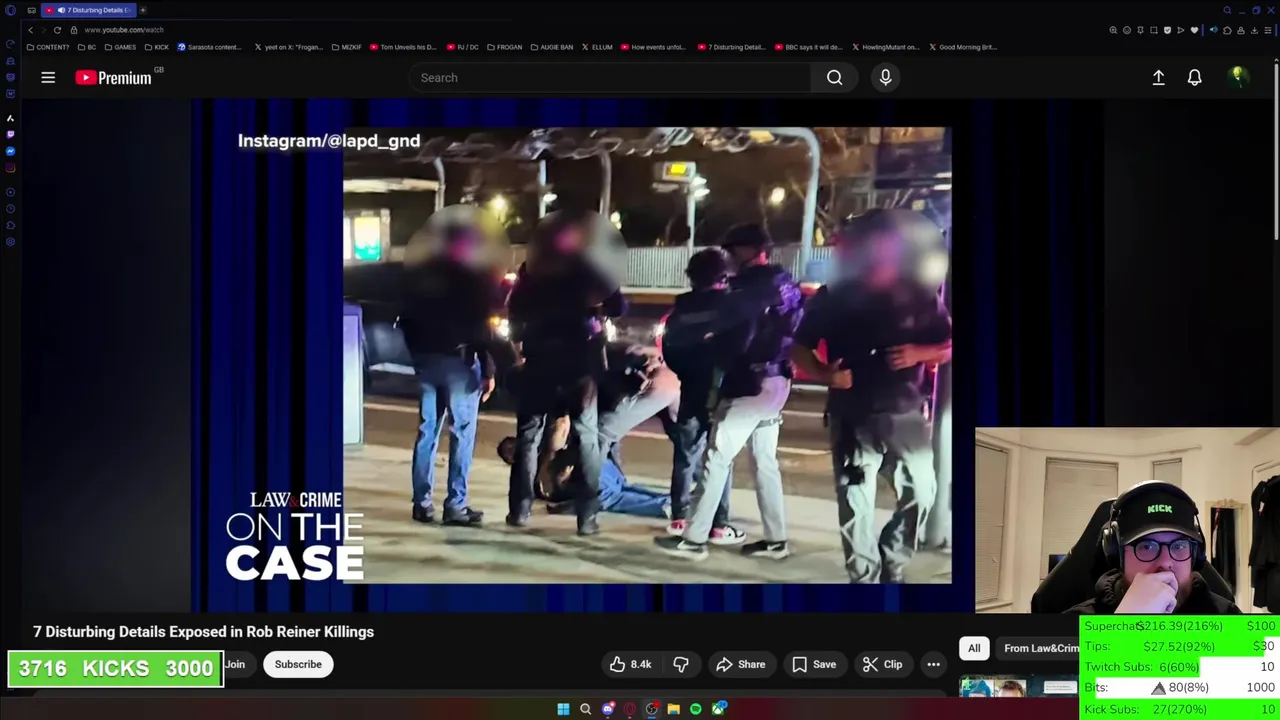Click the YouTube search magnifier button
The image size is (1280, 720).
point(834,77)
